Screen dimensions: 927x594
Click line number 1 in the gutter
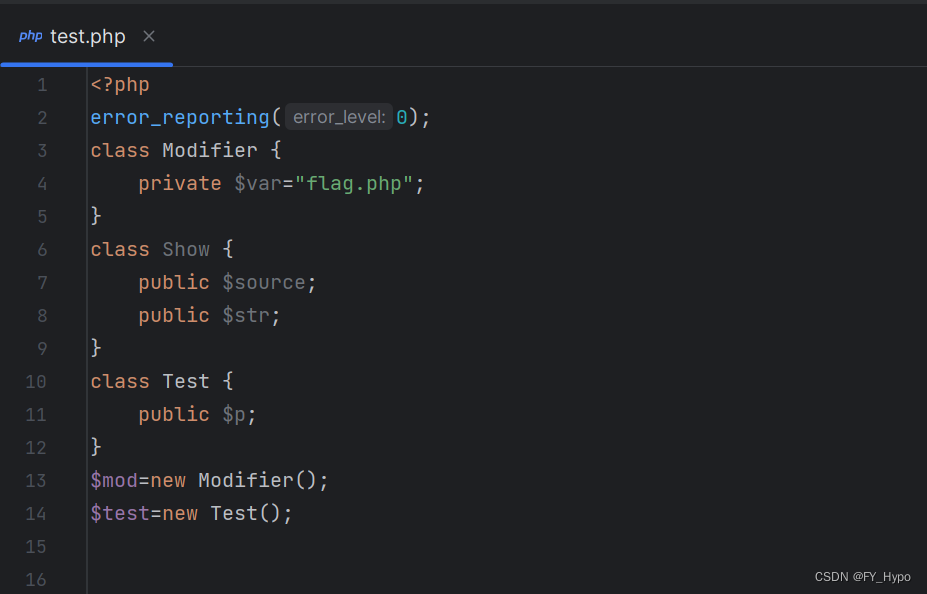click(42, 85)
